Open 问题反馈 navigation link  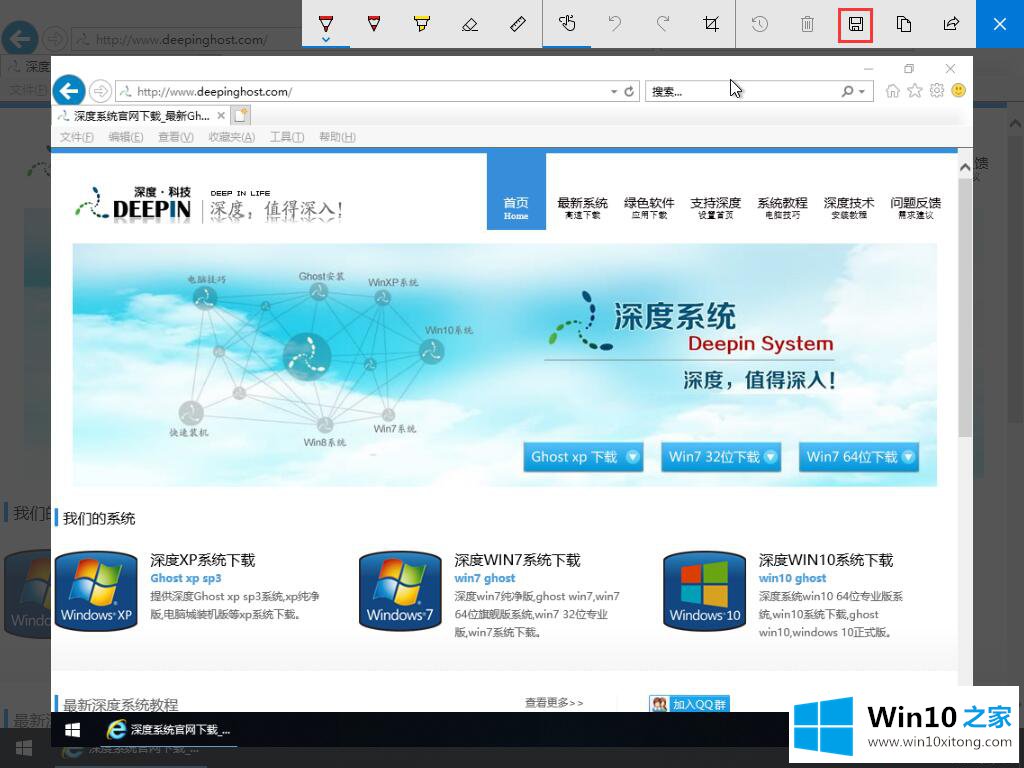pos(916,208)
